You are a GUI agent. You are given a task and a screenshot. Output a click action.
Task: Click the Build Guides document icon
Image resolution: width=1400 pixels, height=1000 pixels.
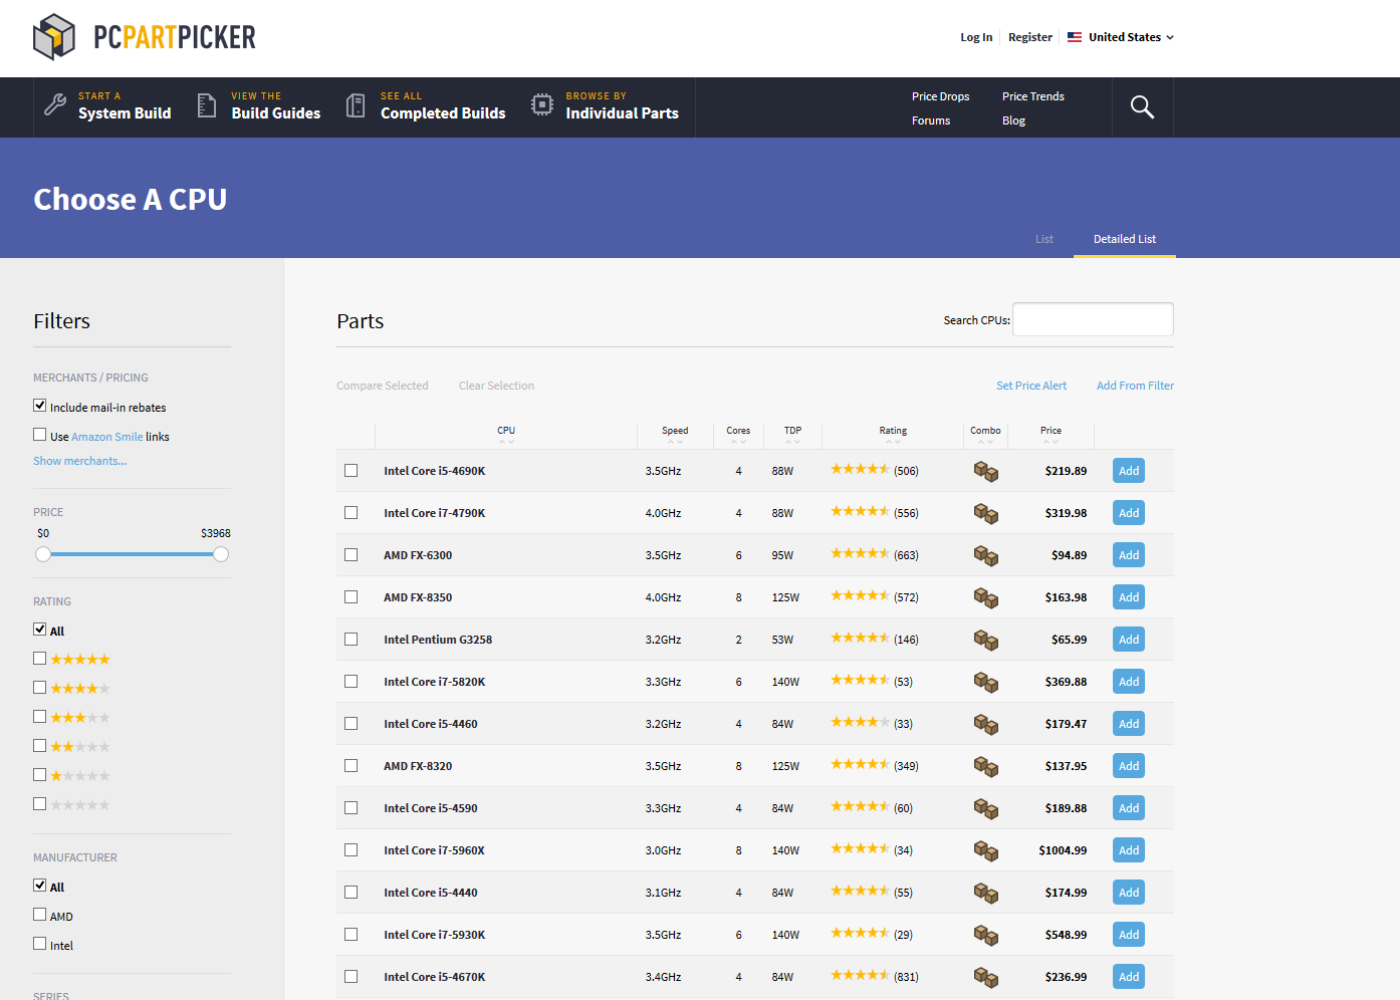(207, 105)
